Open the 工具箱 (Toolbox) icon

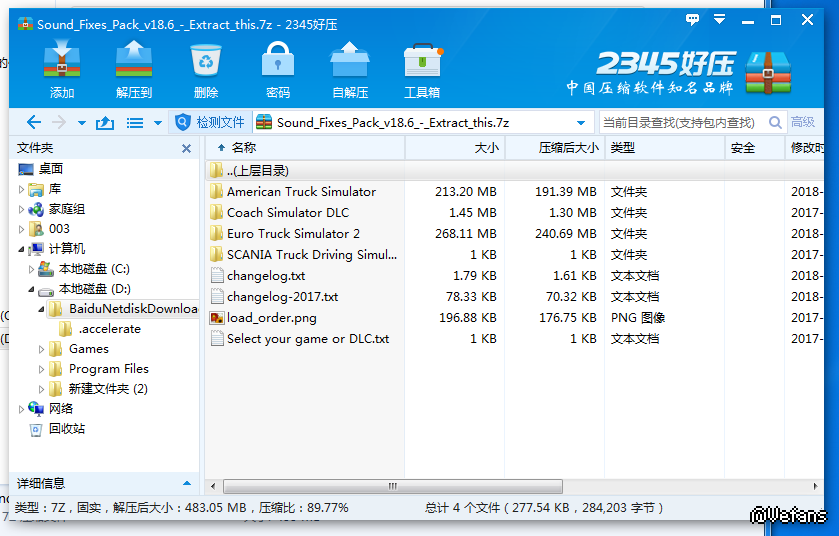(421, 70)
